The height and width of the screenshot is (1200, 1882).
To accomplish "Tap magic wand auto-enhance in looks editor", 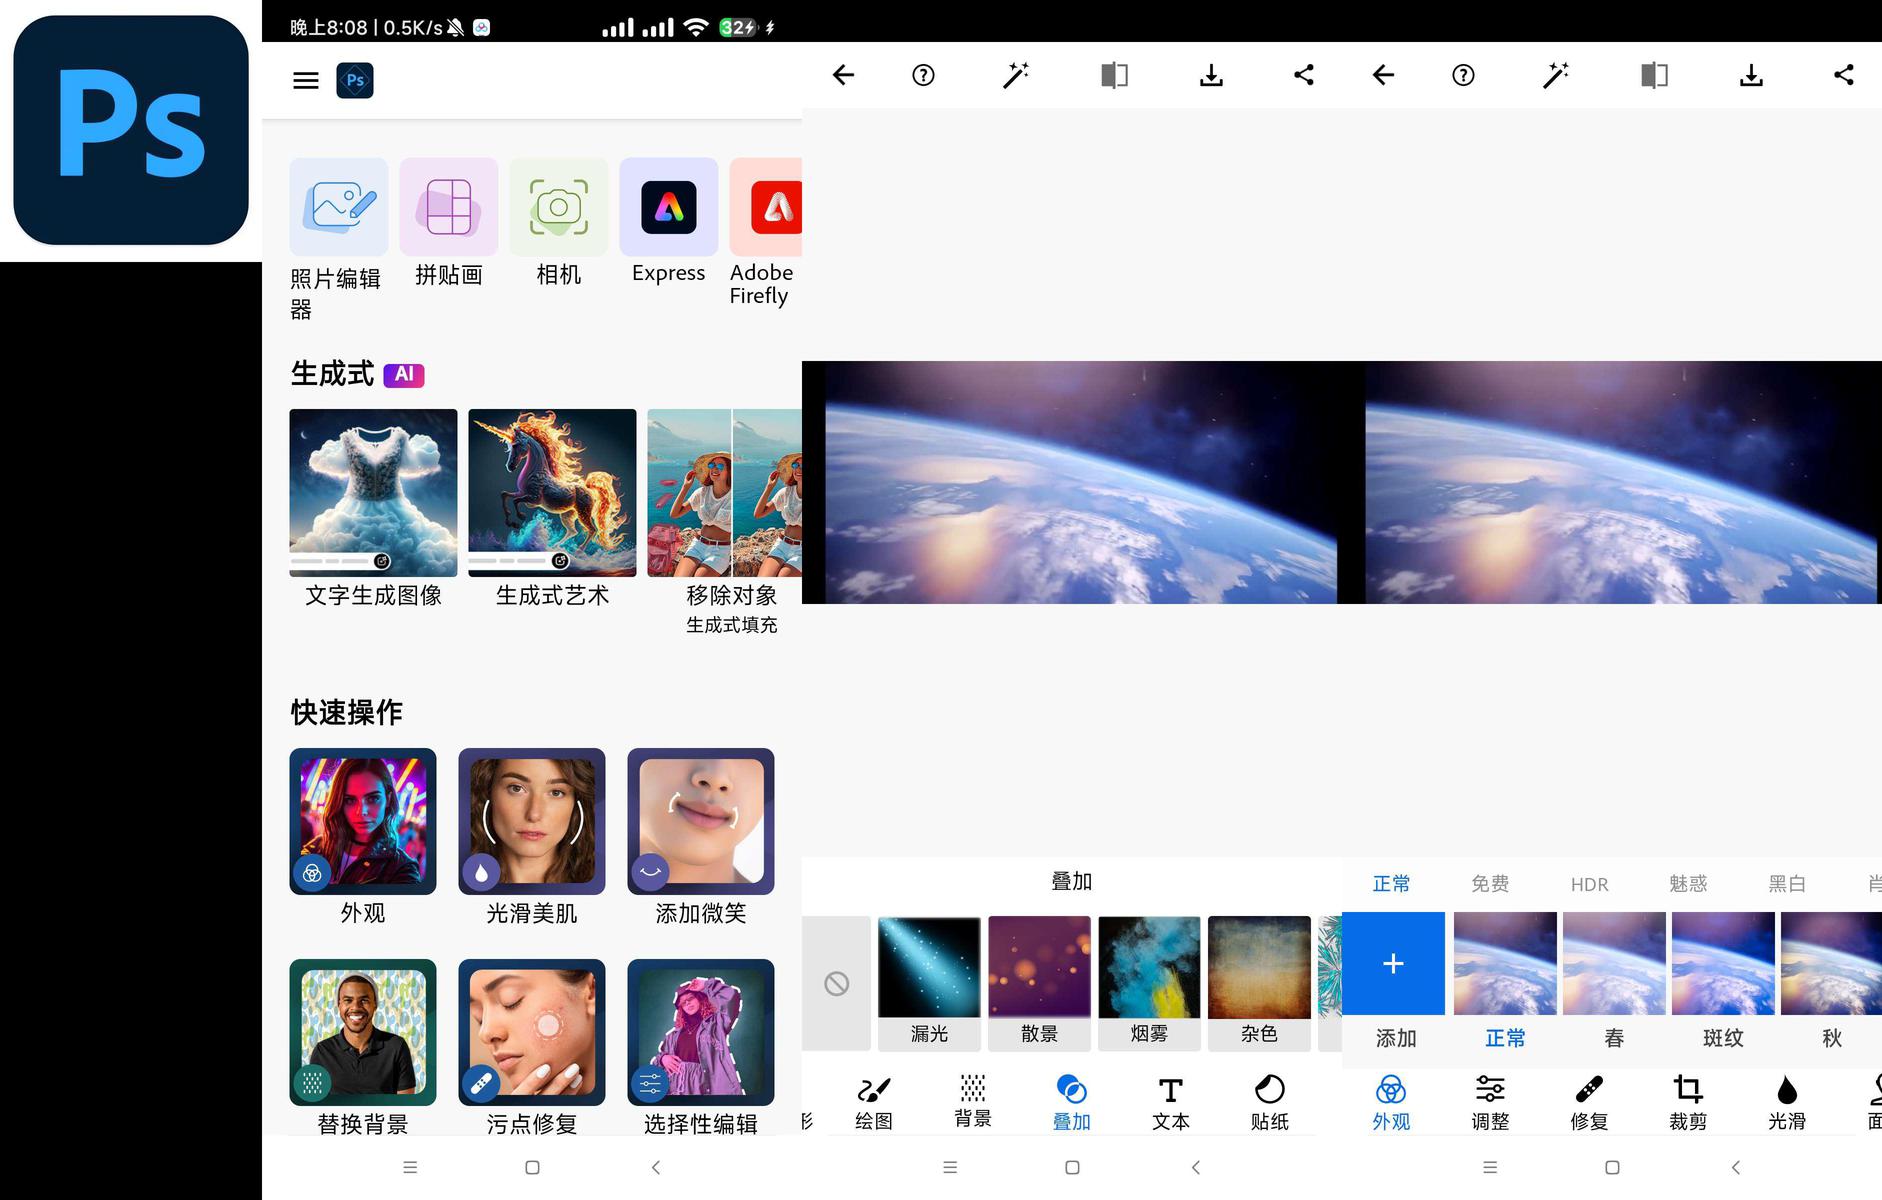I will pos(1556,75).
